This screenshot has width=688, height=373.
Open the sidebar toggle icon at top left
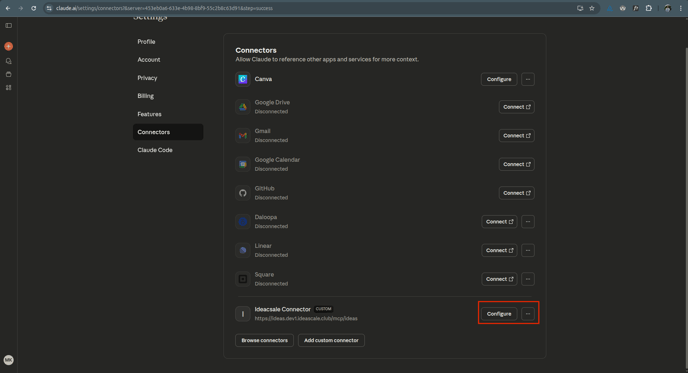[8, 25]
